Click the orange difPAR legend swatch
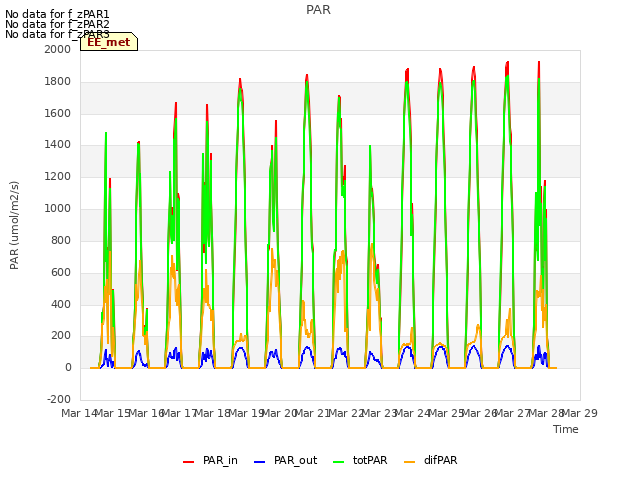The image size is (640, 480). [409, 462]
